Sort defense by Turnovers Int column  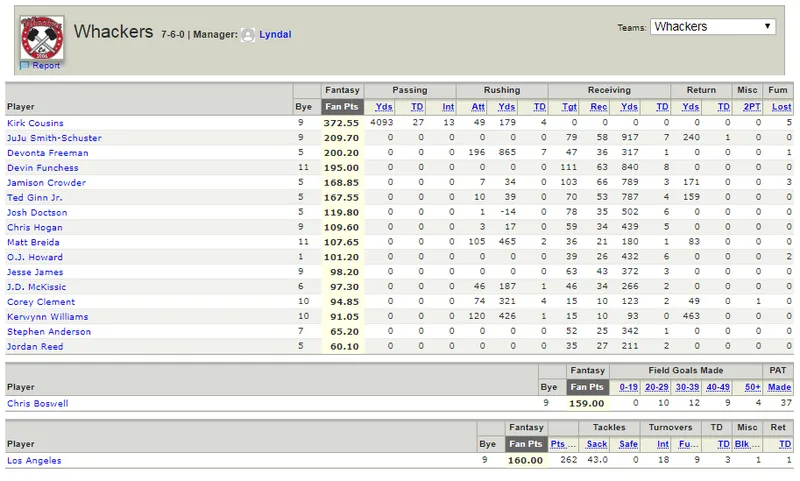662,444
